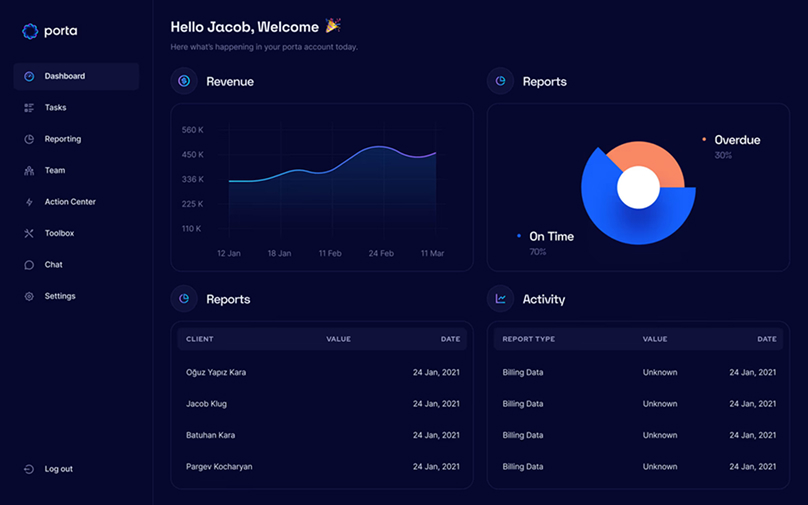Click the Revenue dollar icon

coord(184,81)
